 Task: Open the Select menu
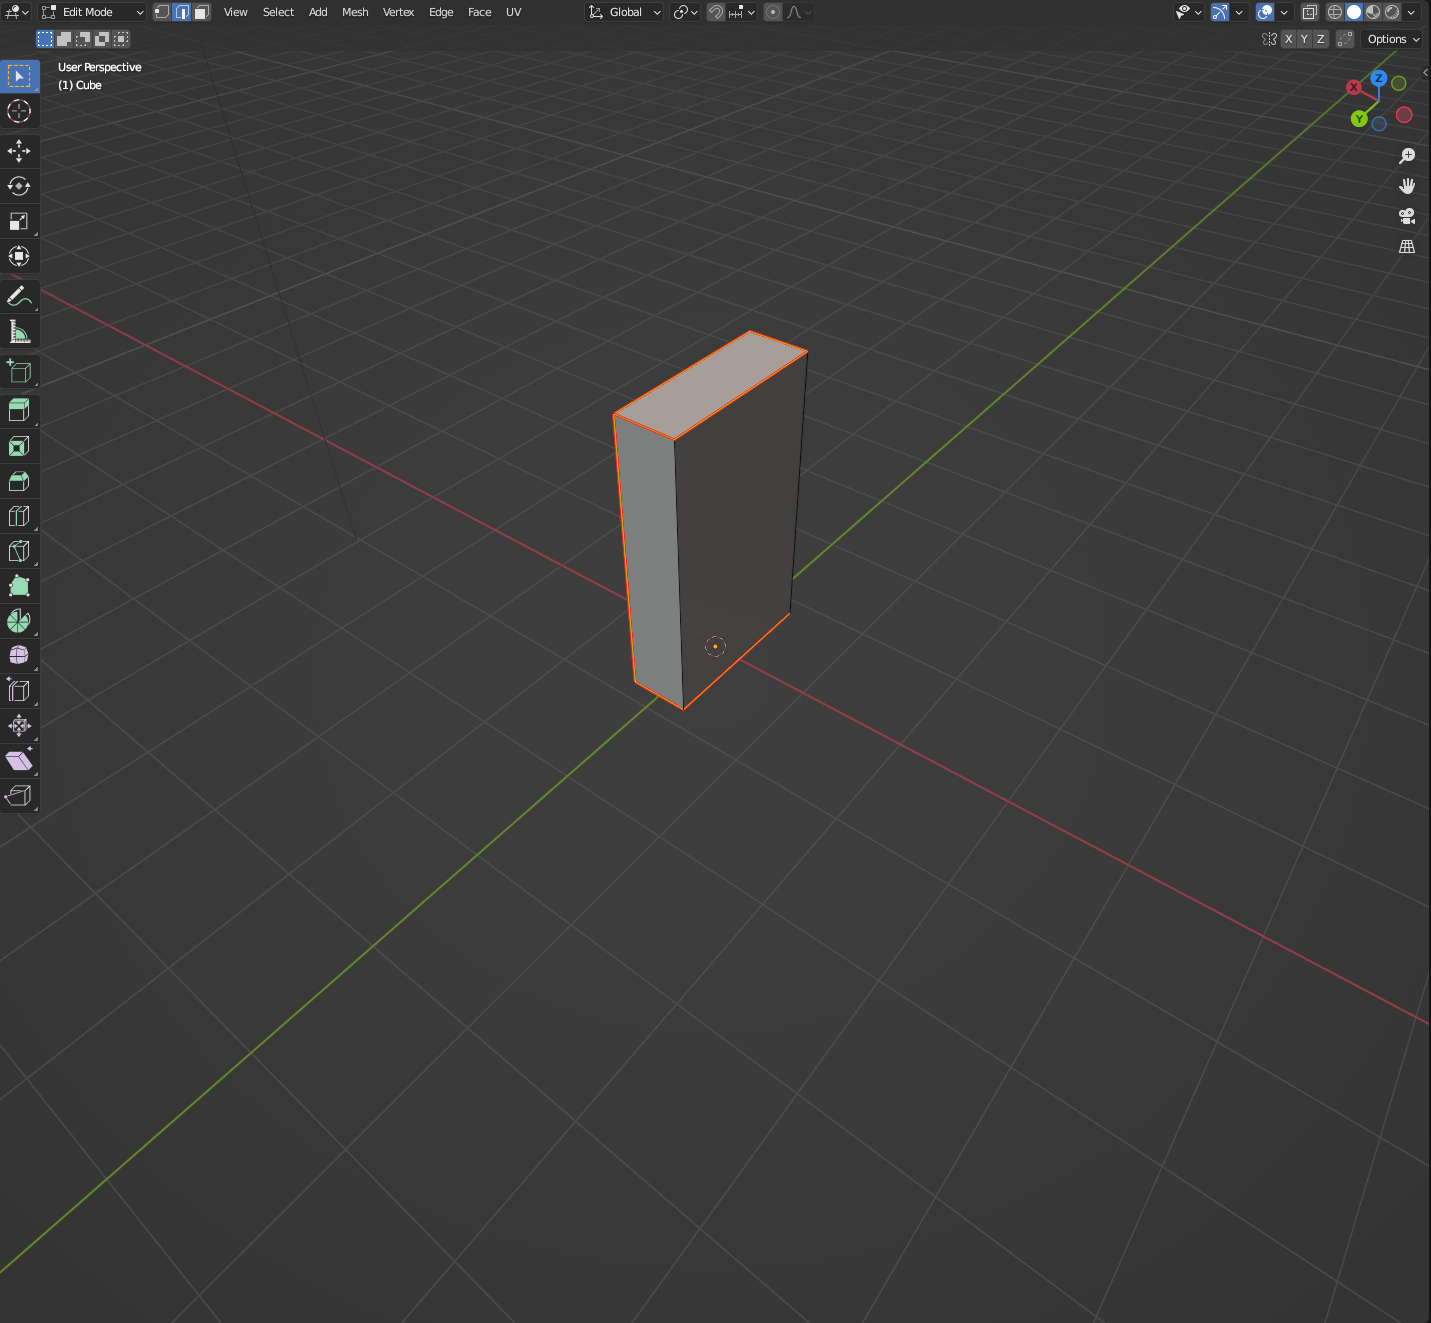pos(278,12)
